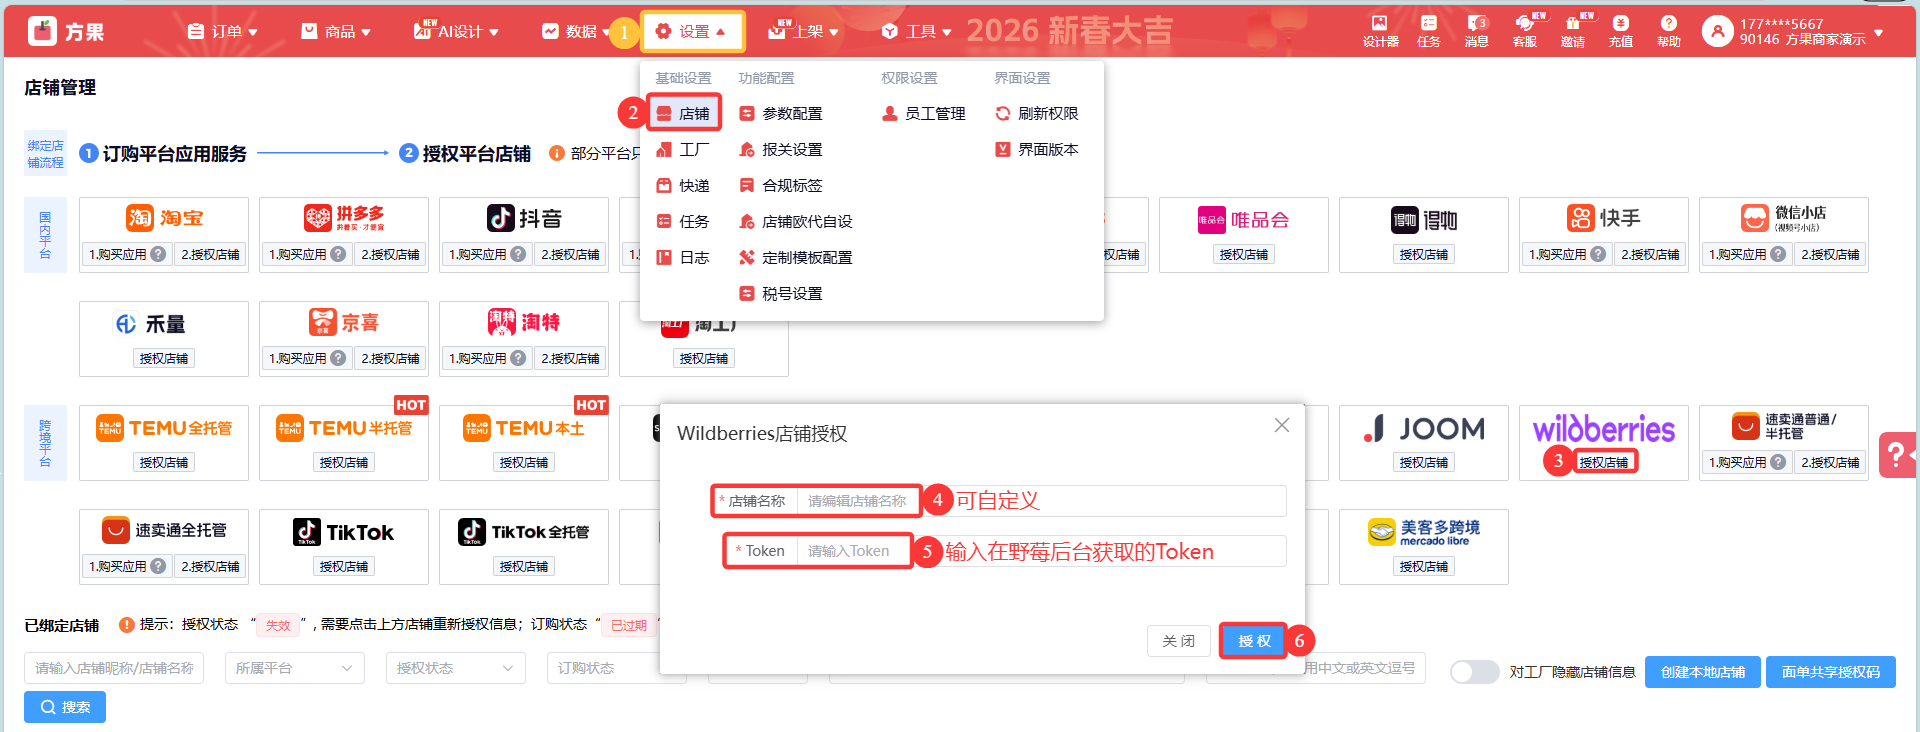Click 授权店铺 under JOOM
The width and height of the screenshot is (1920, 732).
pos(1424,462)
